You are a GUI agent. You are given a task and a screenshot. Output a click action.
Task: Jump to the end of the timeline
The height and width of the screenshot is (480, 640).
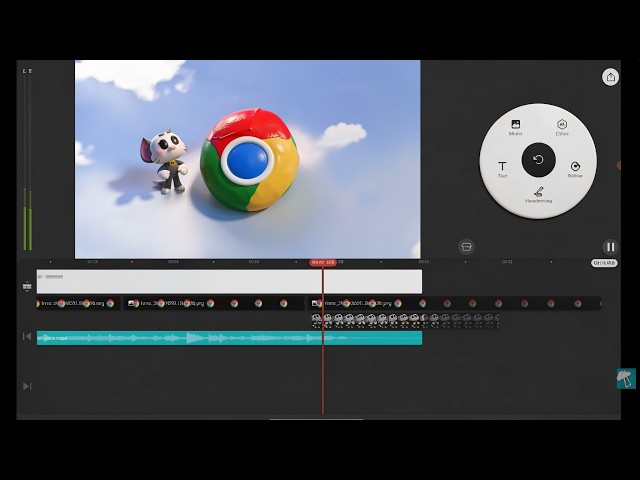27,386
